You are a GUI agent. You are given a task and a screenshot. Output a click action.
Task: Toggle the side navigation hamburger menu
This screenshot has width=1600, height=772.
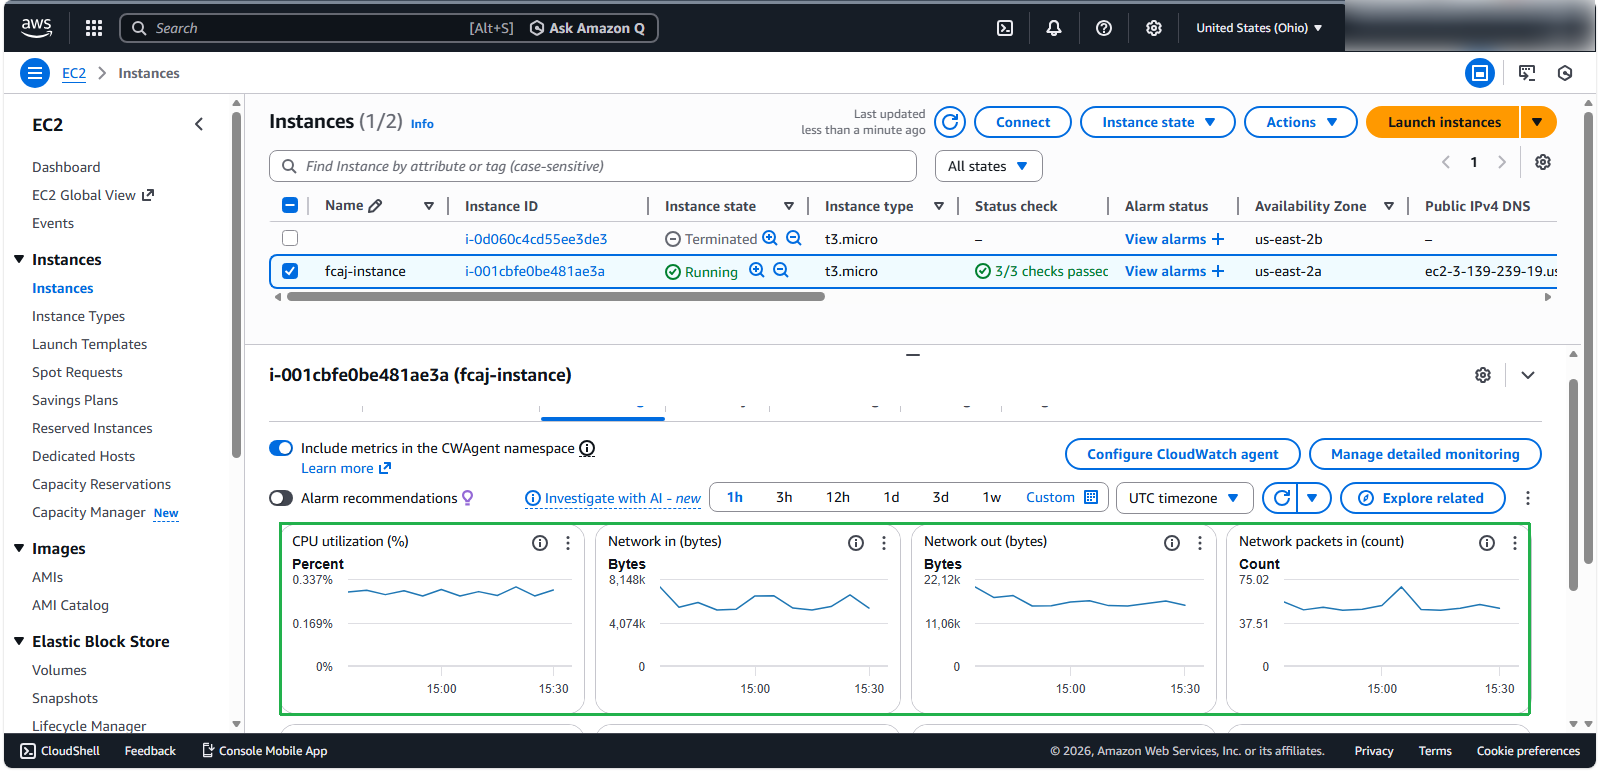35,73
